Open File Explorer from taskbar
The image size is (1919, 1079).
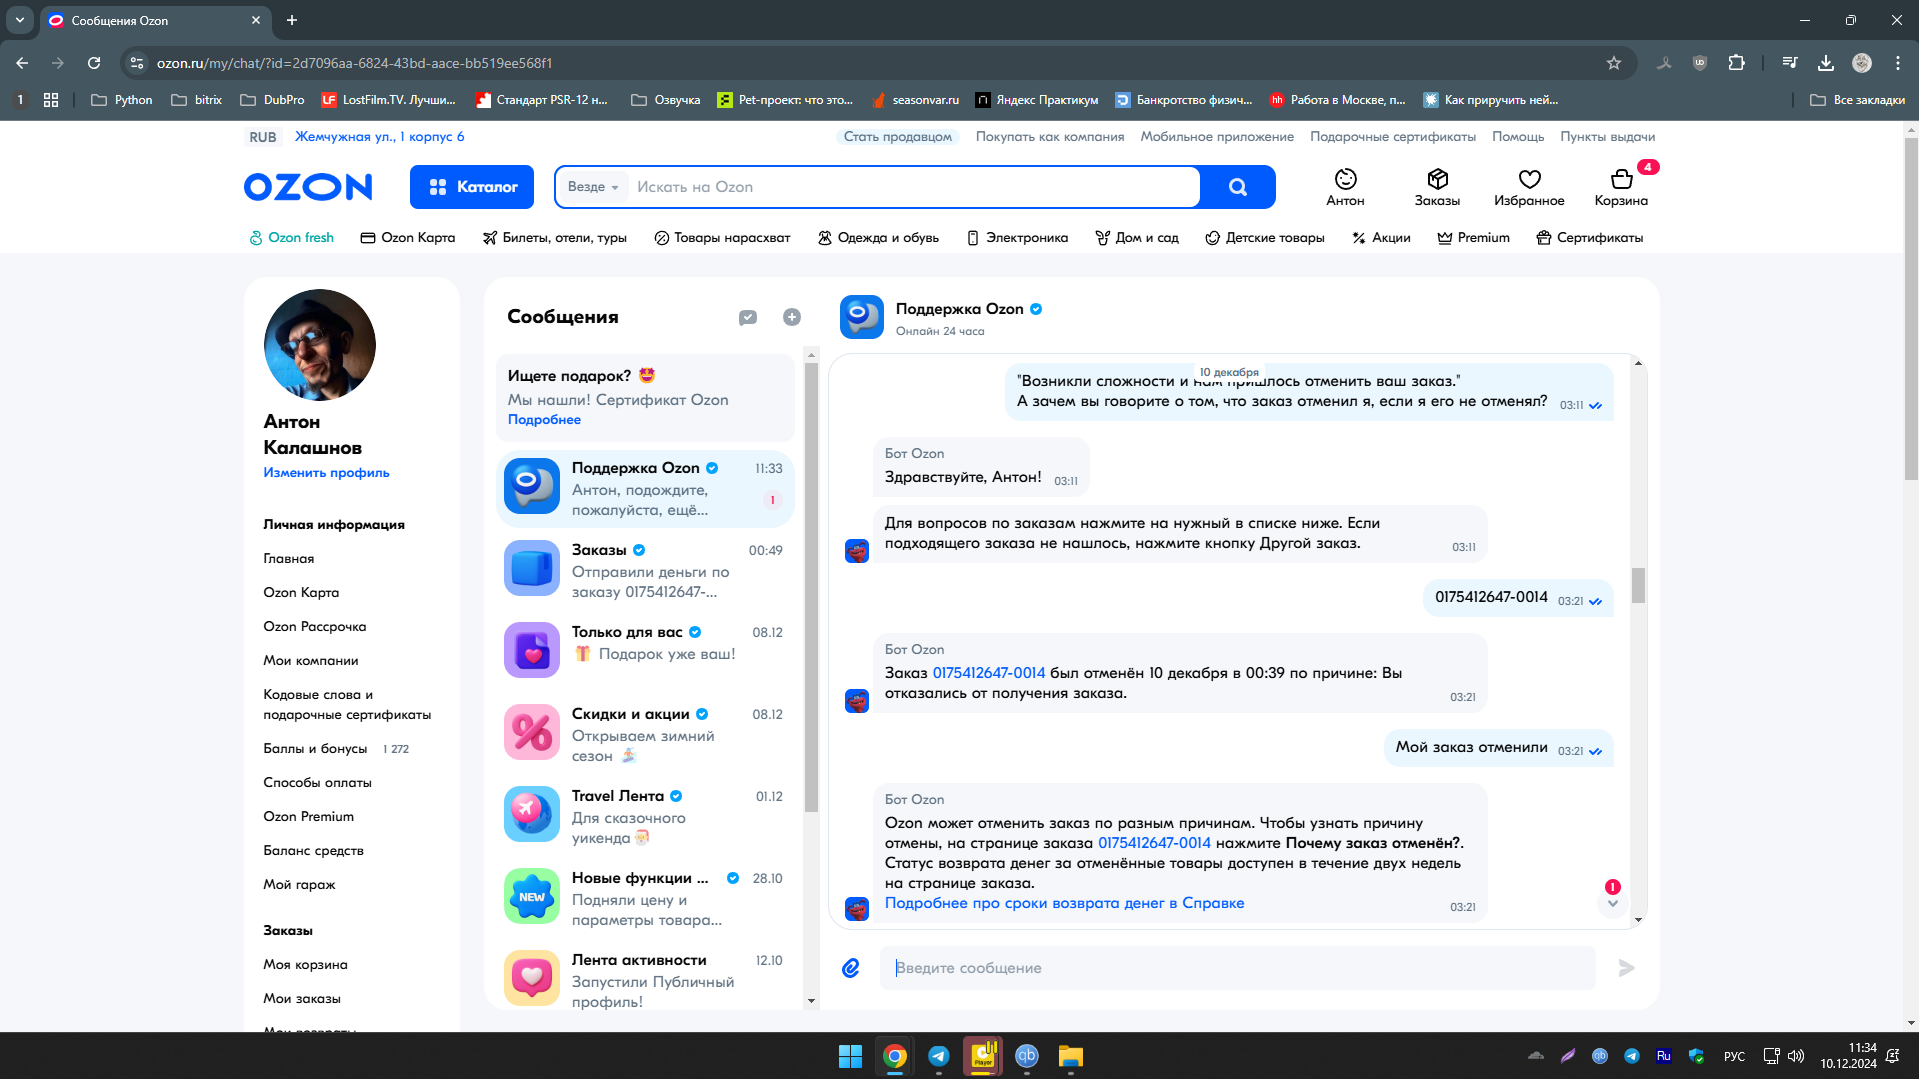[x=1071, y=1056]
